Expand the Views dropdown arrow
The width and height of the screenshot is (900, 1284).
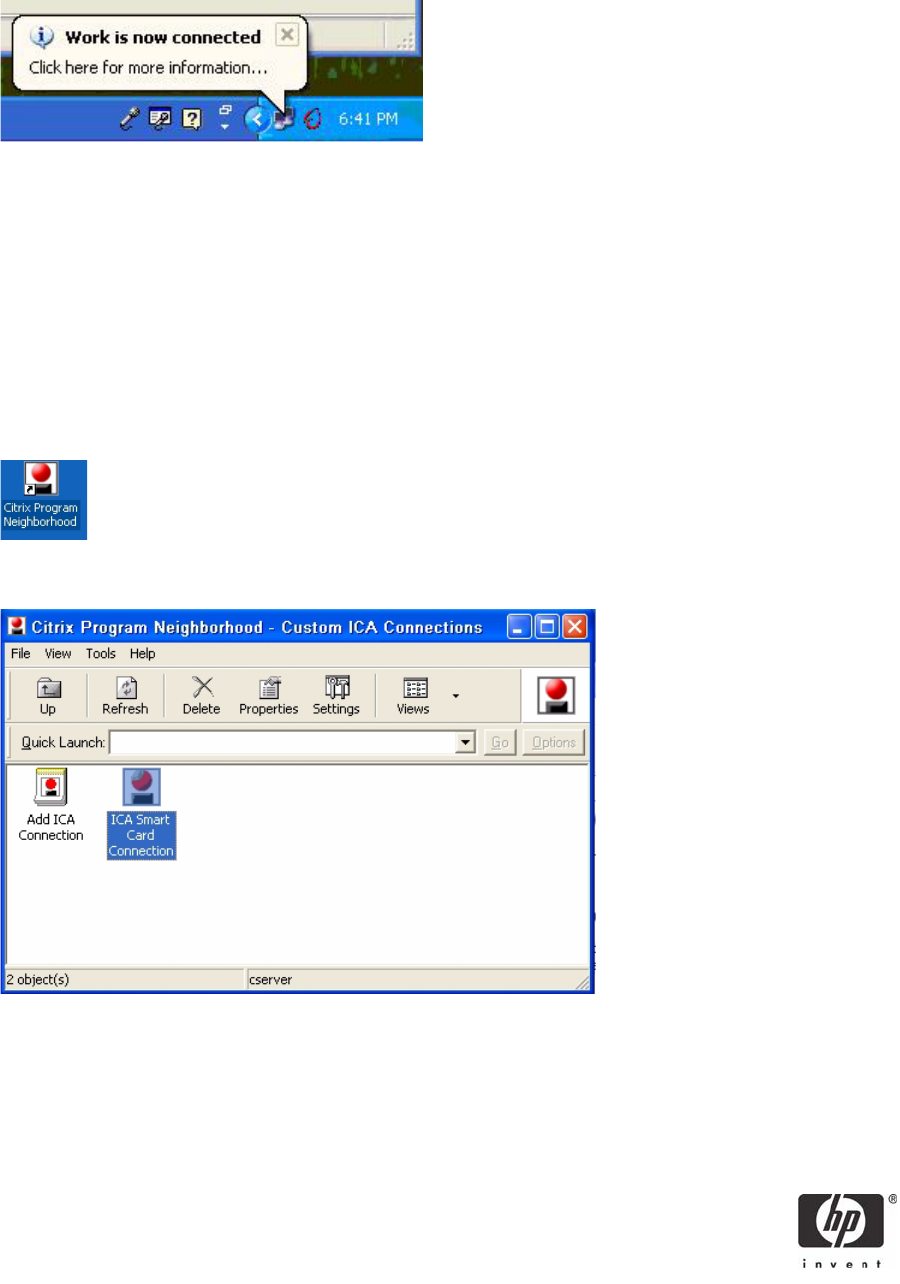click(x=456, y=695)
